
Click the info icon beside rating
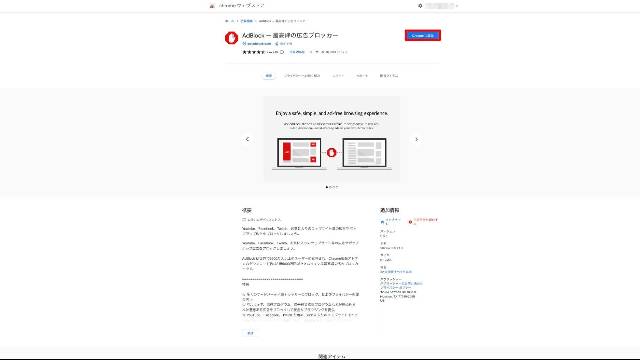coord(282,52)
